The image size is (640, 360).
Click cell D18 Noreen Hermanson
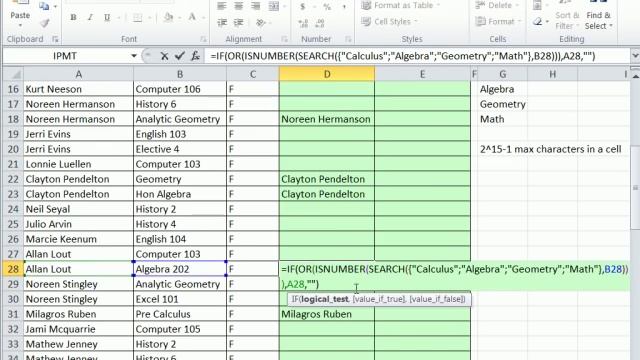(x=327, y=119)
